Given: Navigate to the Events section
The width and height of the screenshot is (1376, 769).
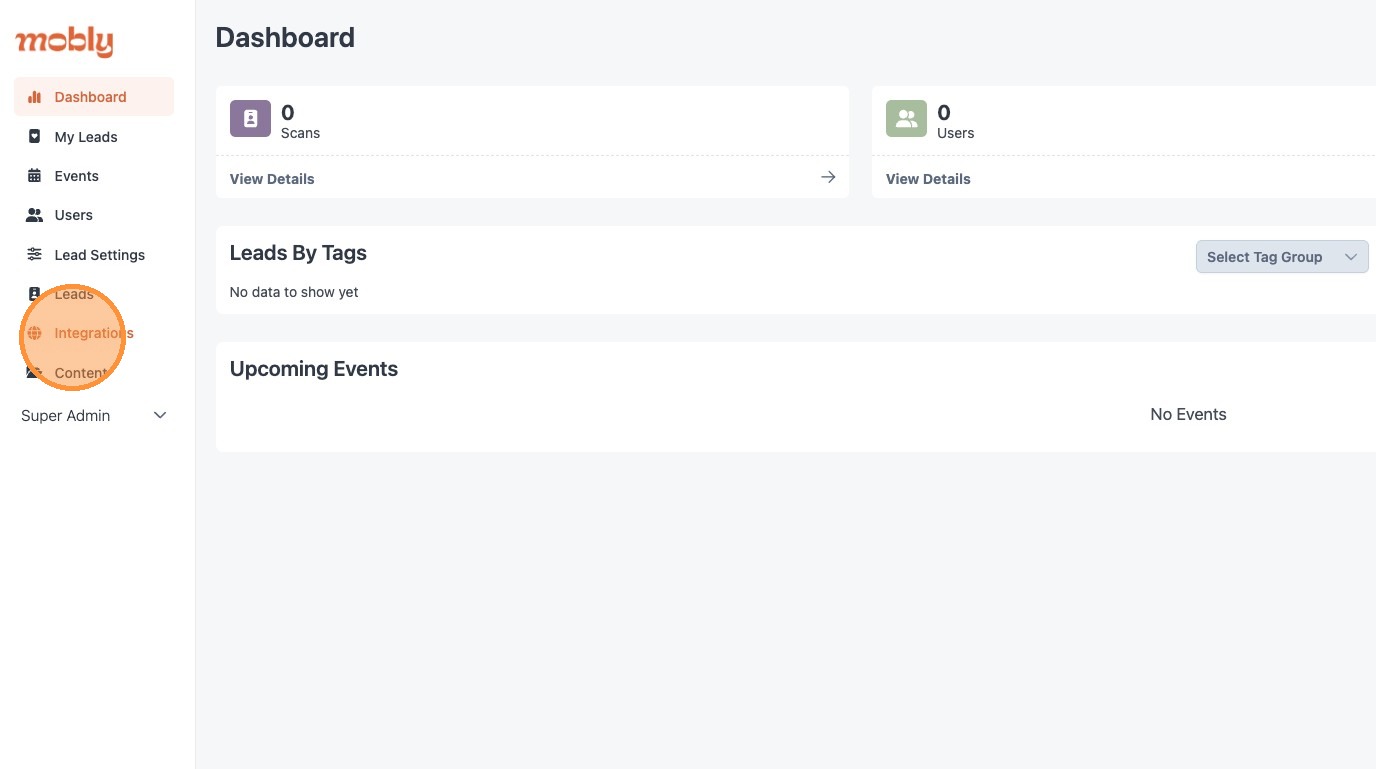Looking at the screenshot, I should pyautogui.click(x=76, y=176).
